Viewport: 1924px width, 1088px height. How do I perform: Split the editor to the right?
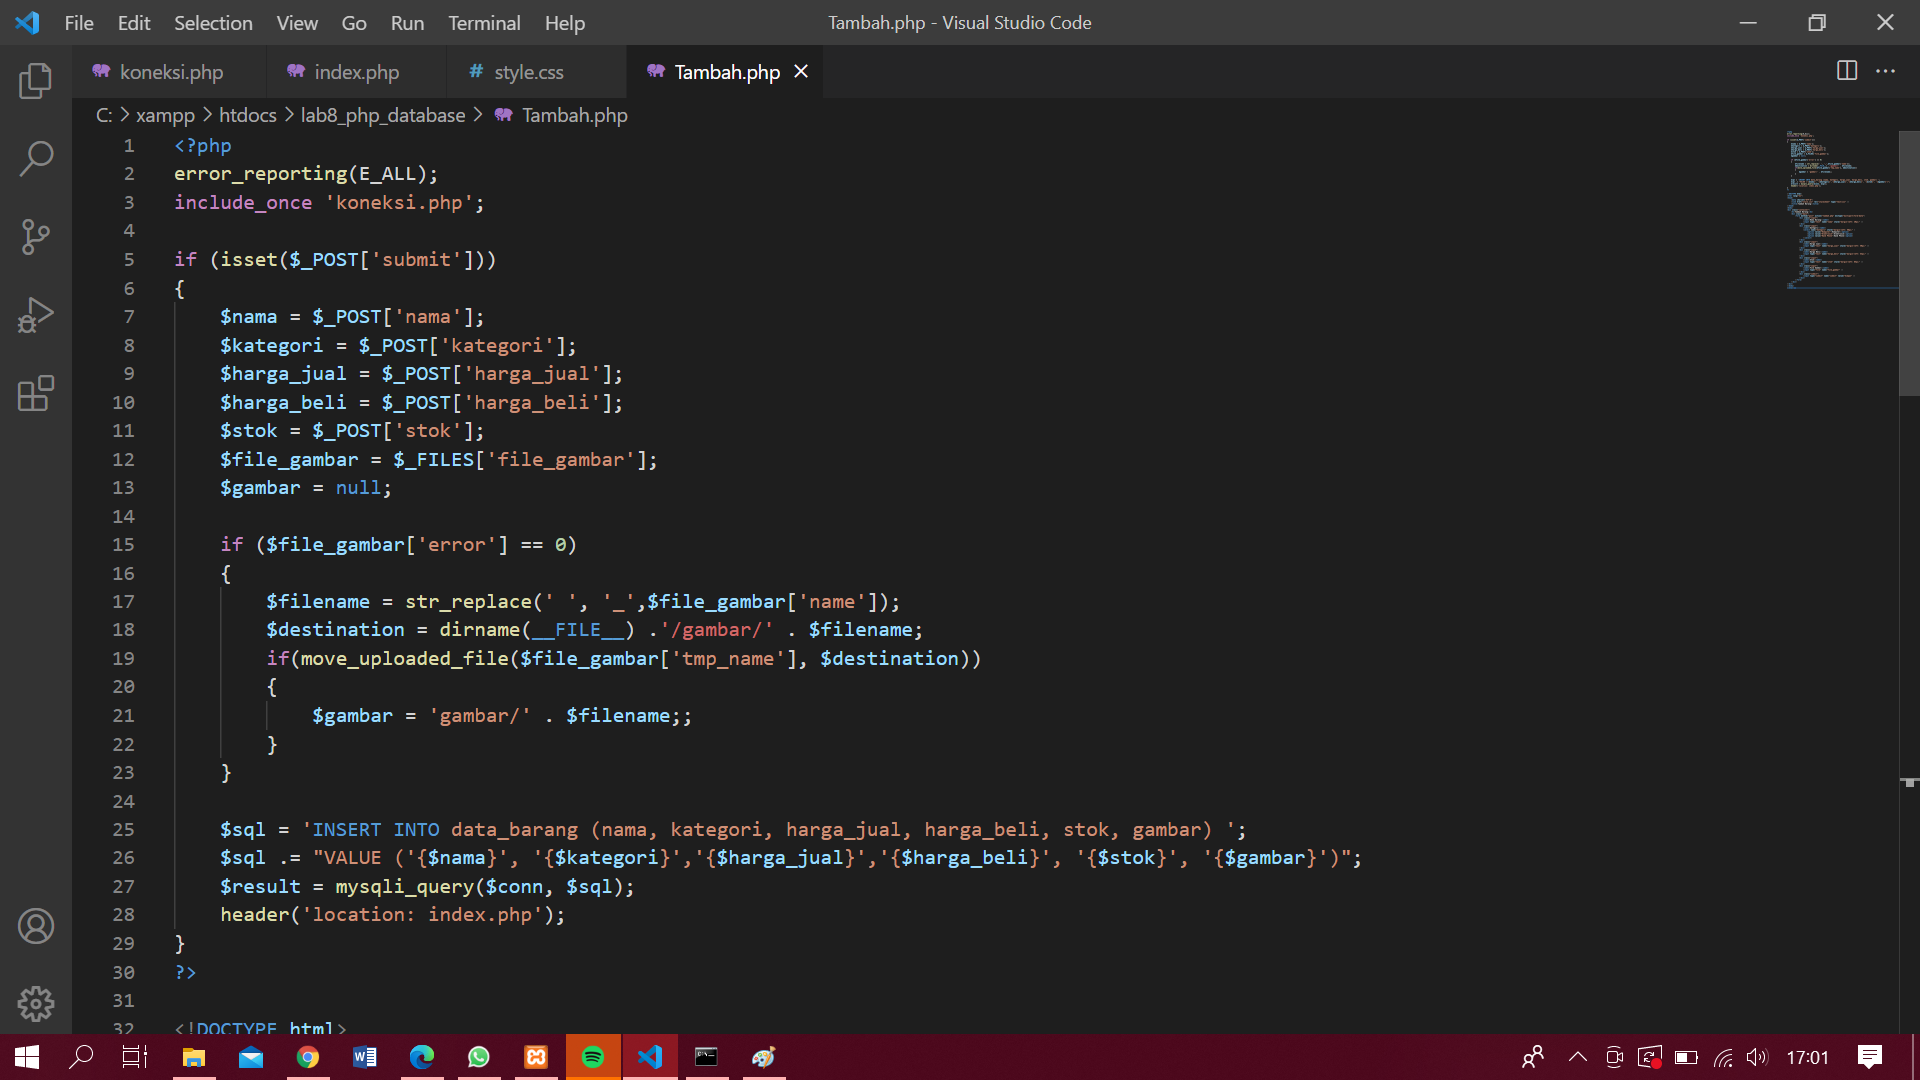click(x=1845, y=71)
